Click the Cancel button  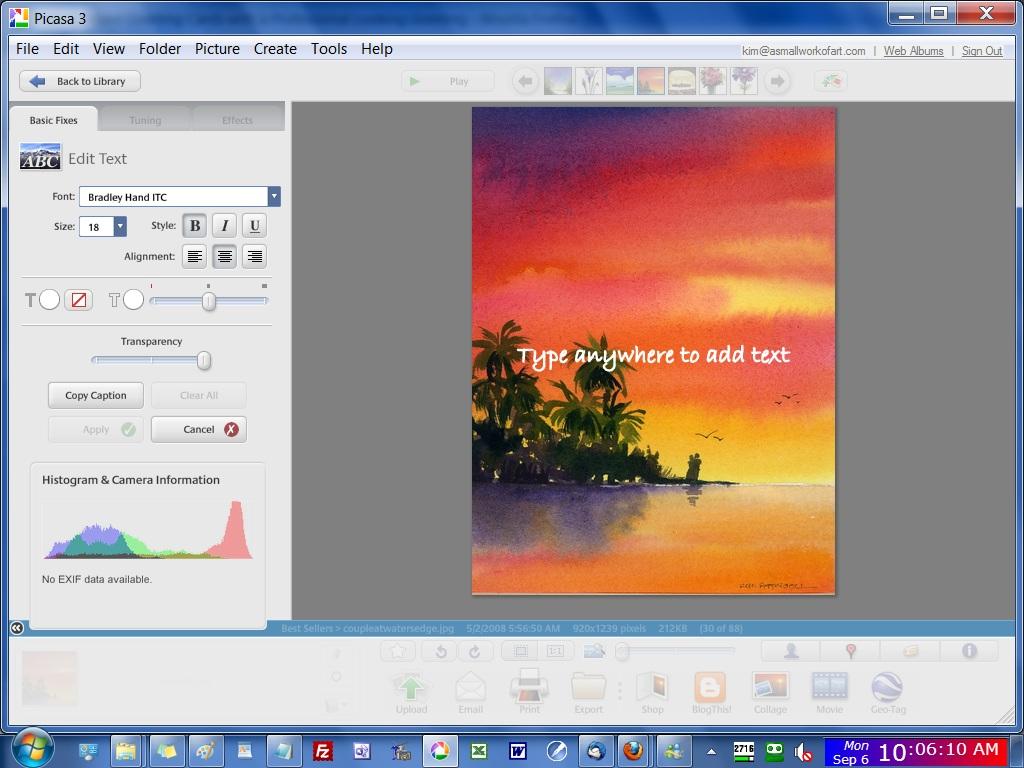(x=199, y=429)
